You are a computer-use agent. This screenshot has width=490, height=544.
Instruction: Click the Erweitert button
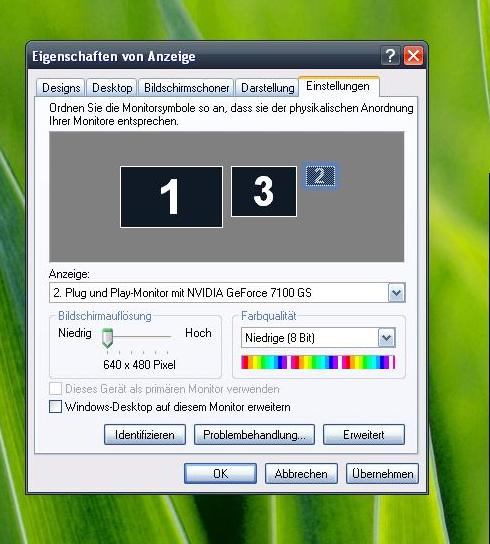pos(364,434)
